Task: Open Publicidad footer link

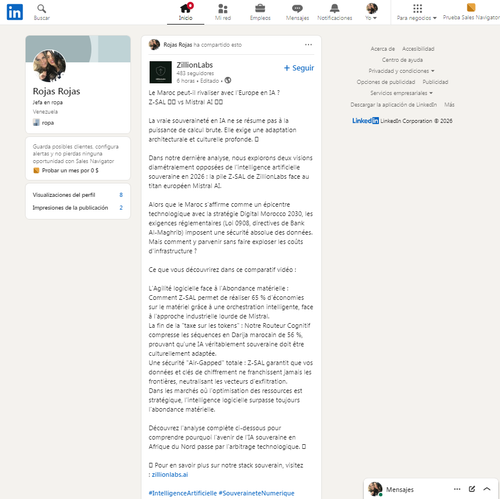Action: coord(435,82)
